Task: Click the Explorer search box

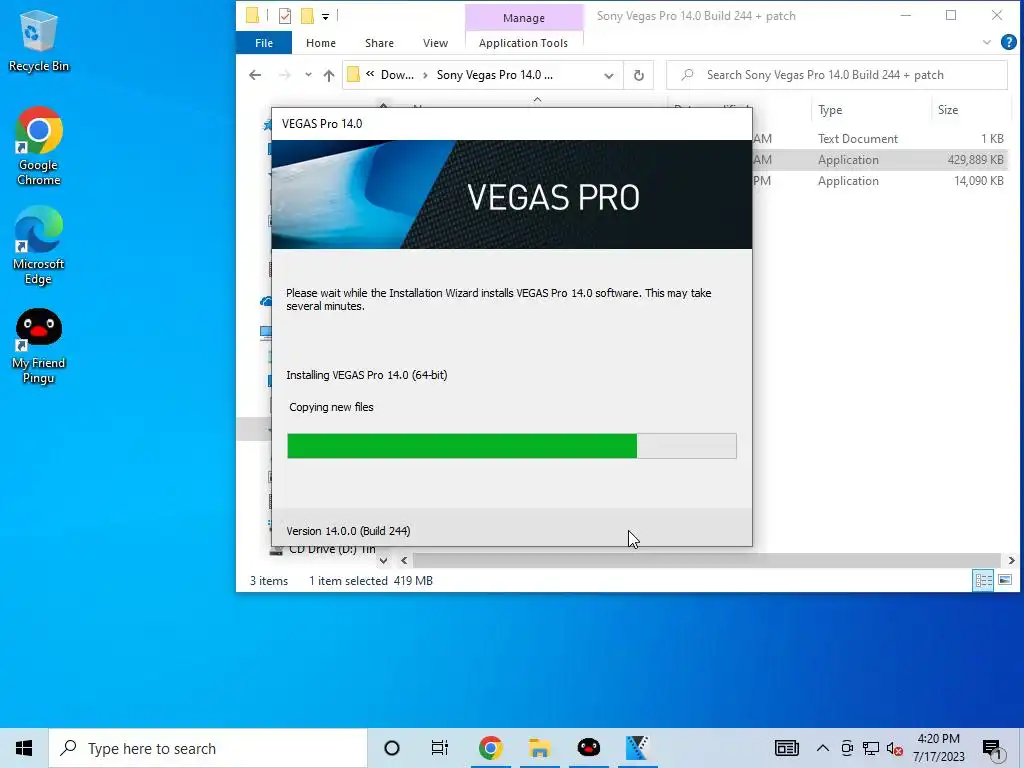Action: 837,75
